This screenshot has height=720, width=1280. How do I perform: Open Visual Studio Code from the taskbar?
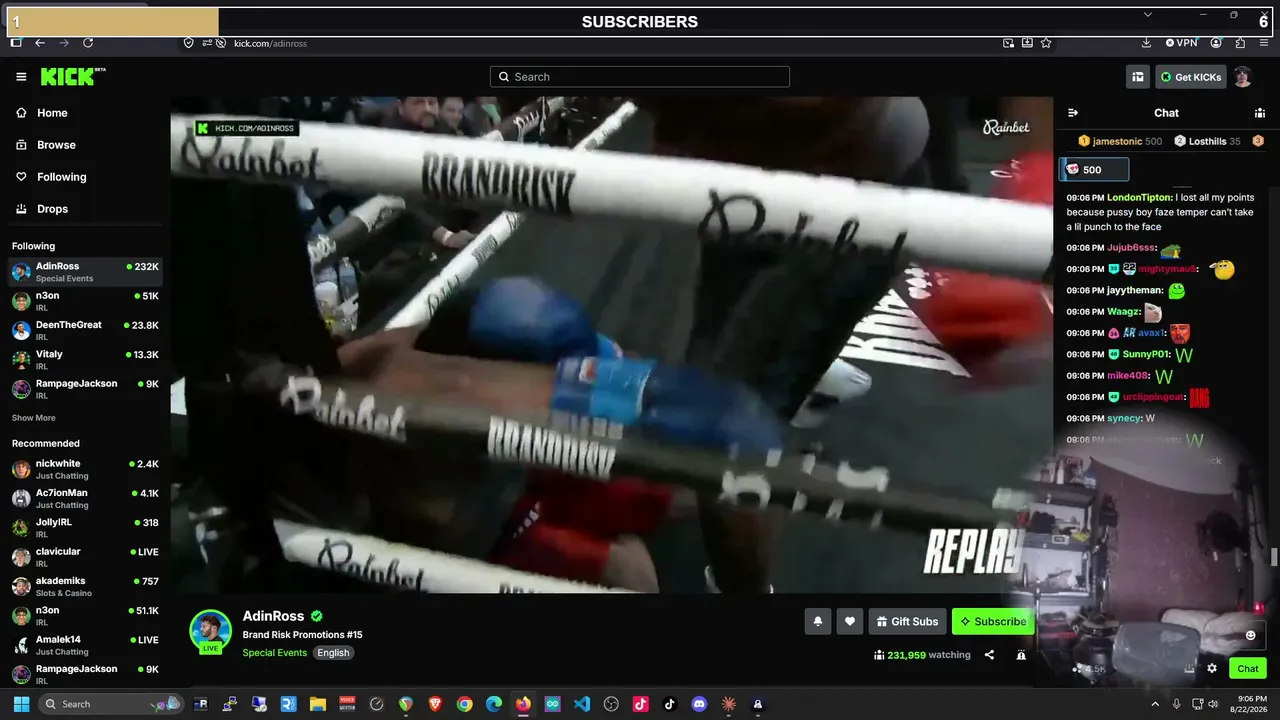click(582, 704)
